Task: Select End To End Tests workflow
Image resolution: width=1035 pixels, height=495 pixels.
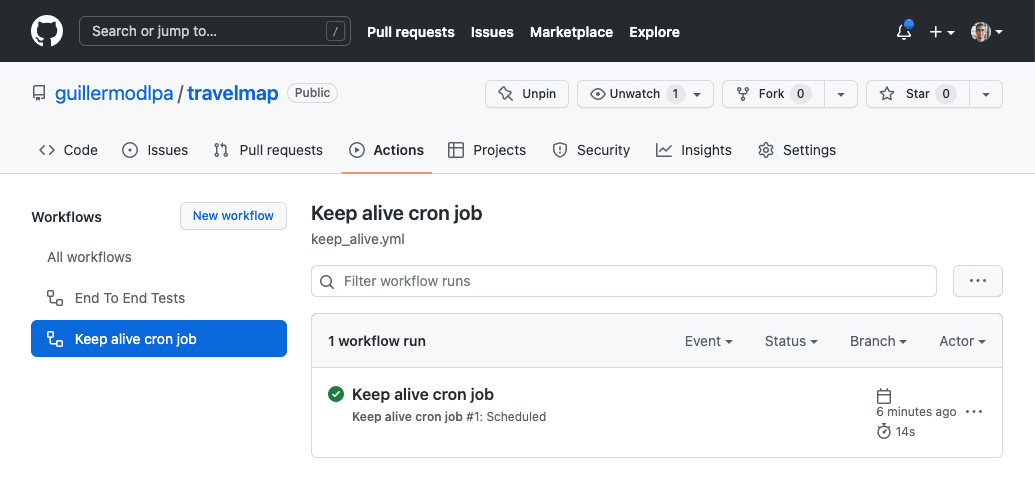Action: [x=129, y=298]
